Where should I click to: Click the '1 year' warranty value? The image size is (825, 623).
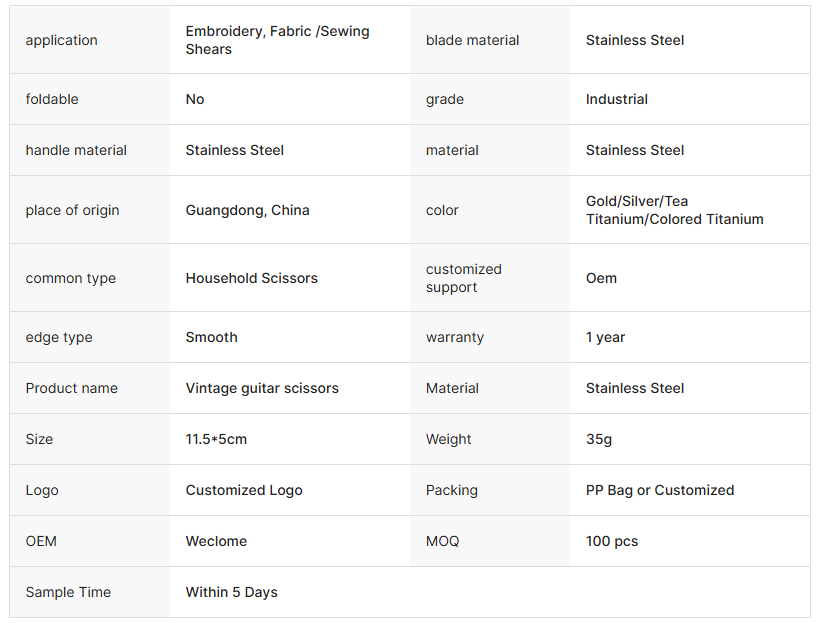605,337
